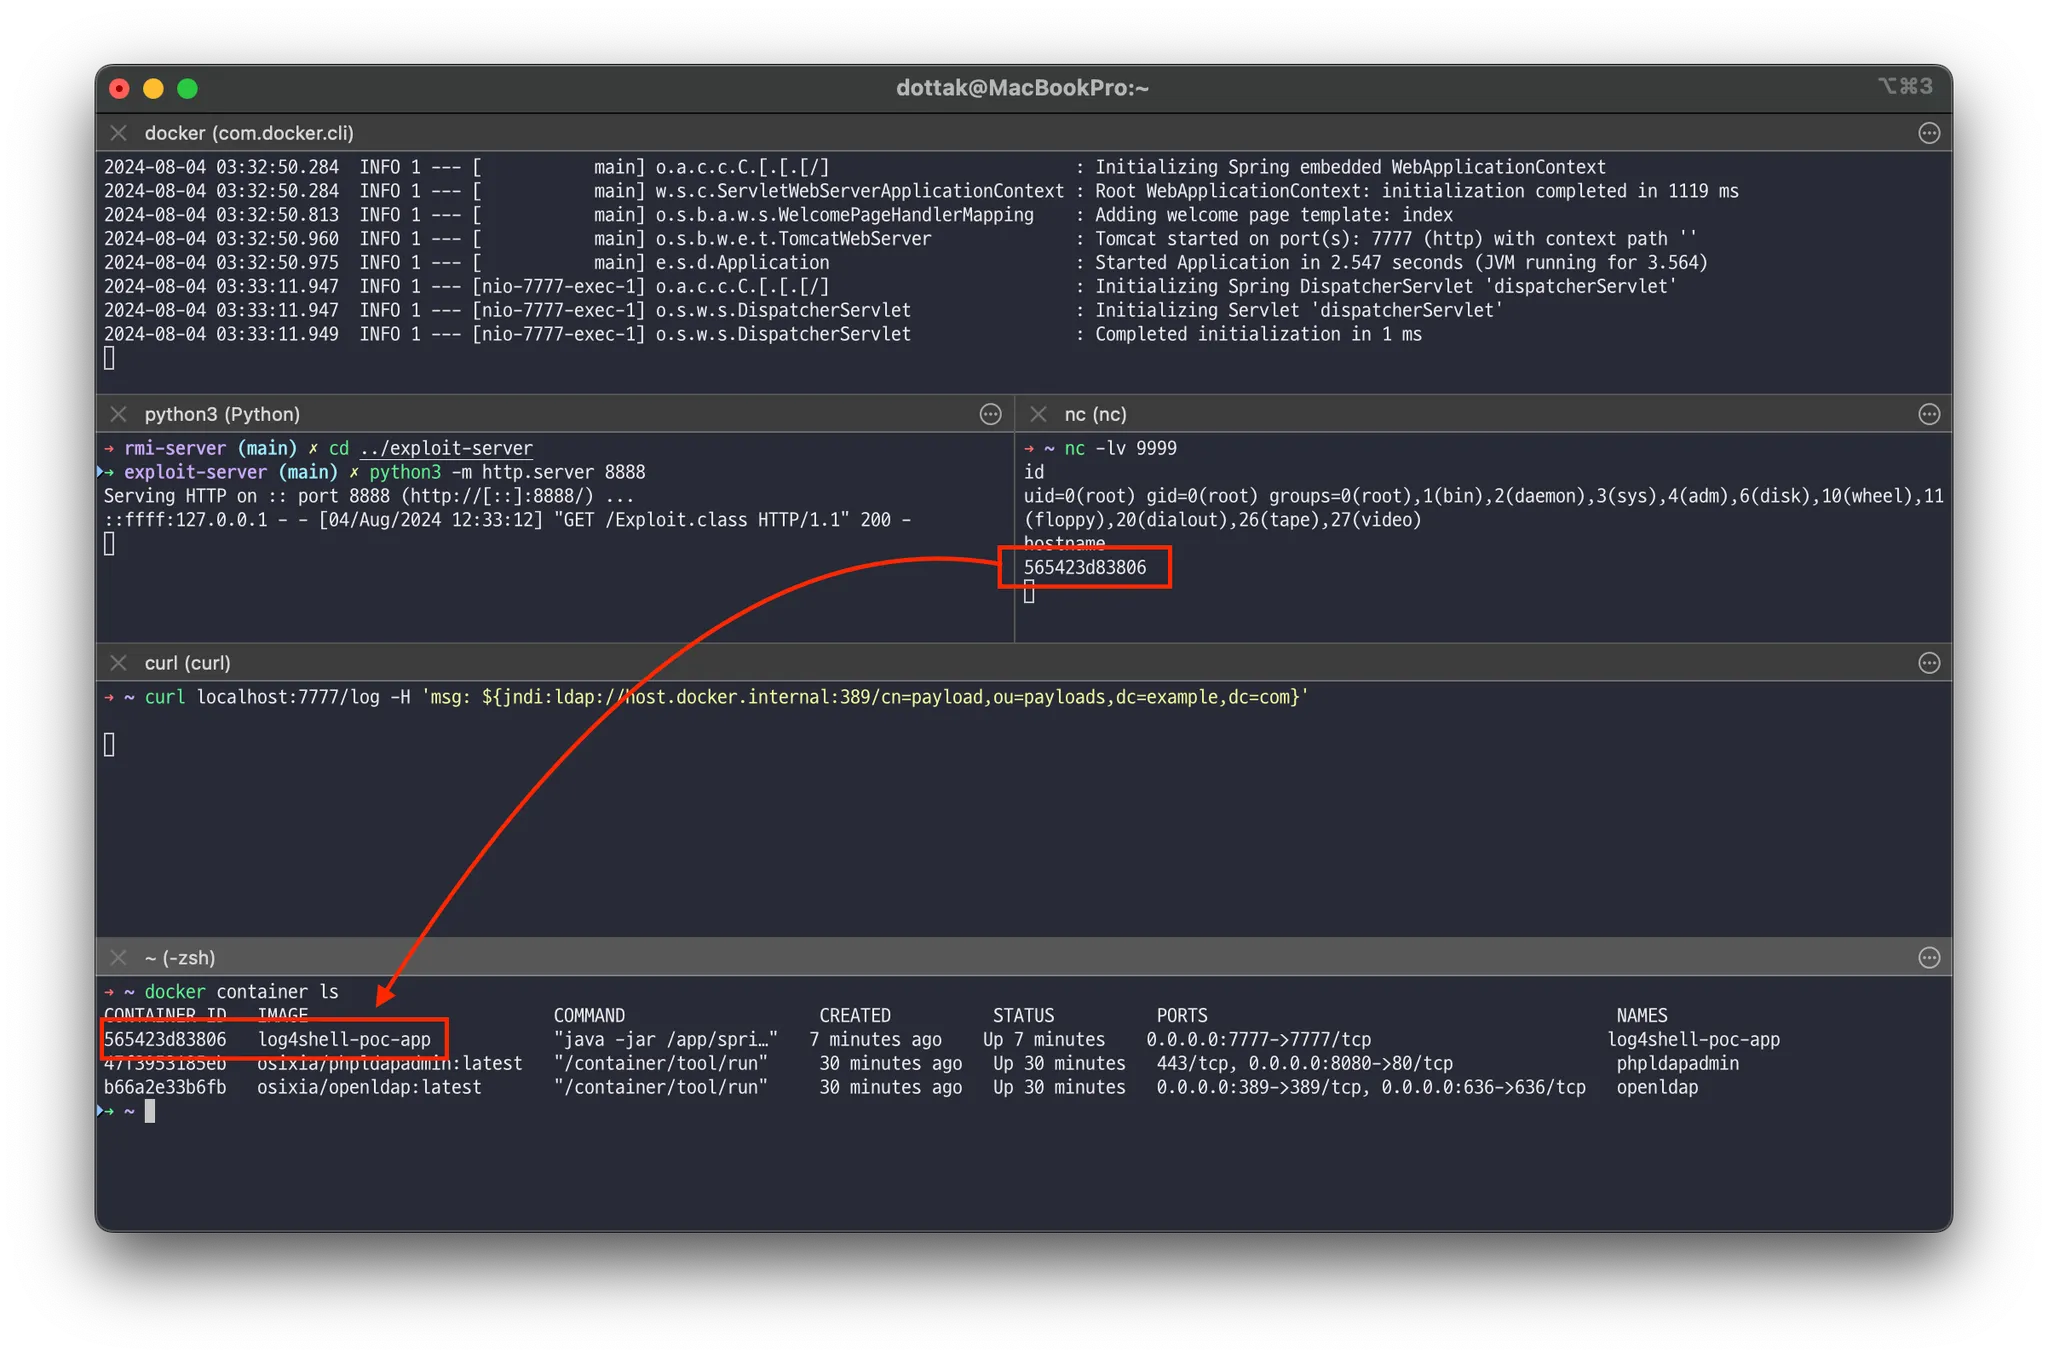Select the curl (curl) pane title bar
2048x1358 pixels.
pos(187,663)
